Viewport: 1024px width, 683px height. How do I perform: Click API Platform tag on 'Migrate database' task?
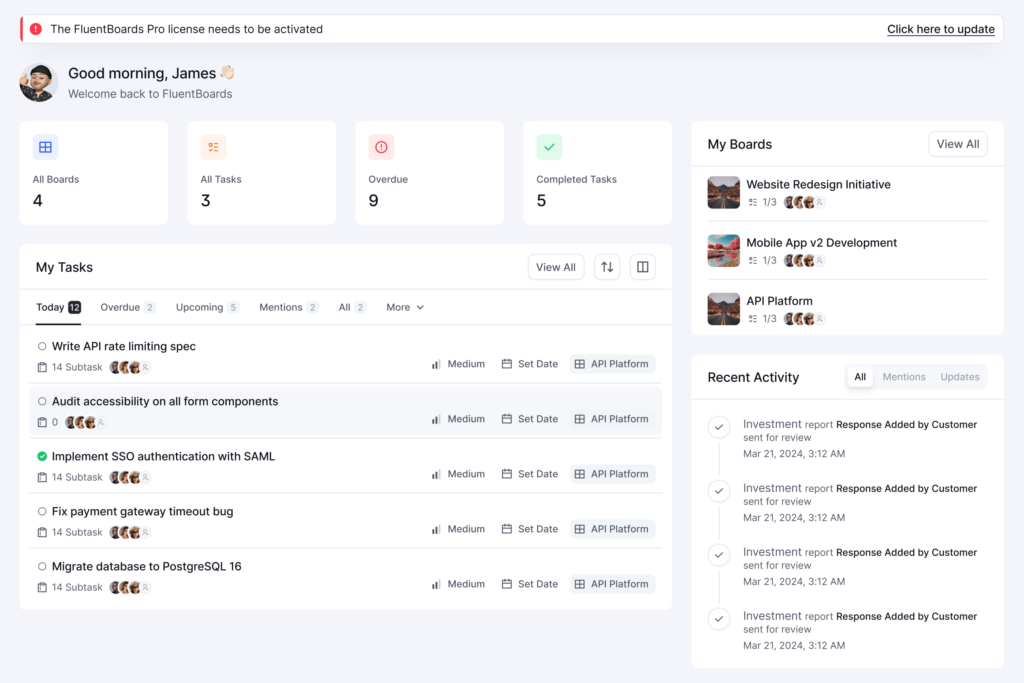pyautogui.click(x=612, y=584)
